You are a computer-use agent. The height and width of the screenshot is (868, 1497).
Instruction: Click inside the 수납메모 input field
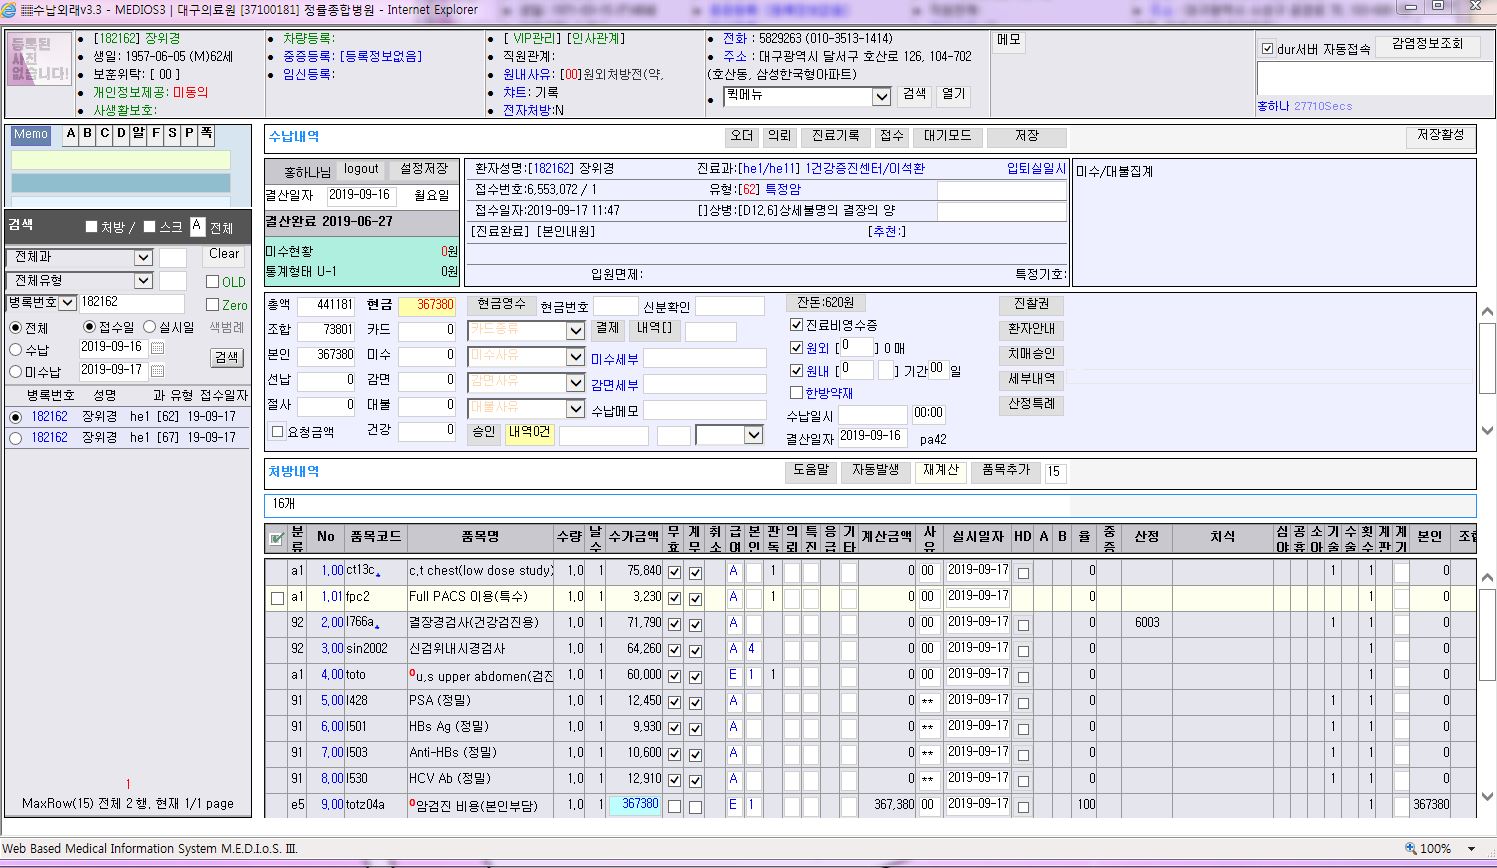[x=705, y=410]
